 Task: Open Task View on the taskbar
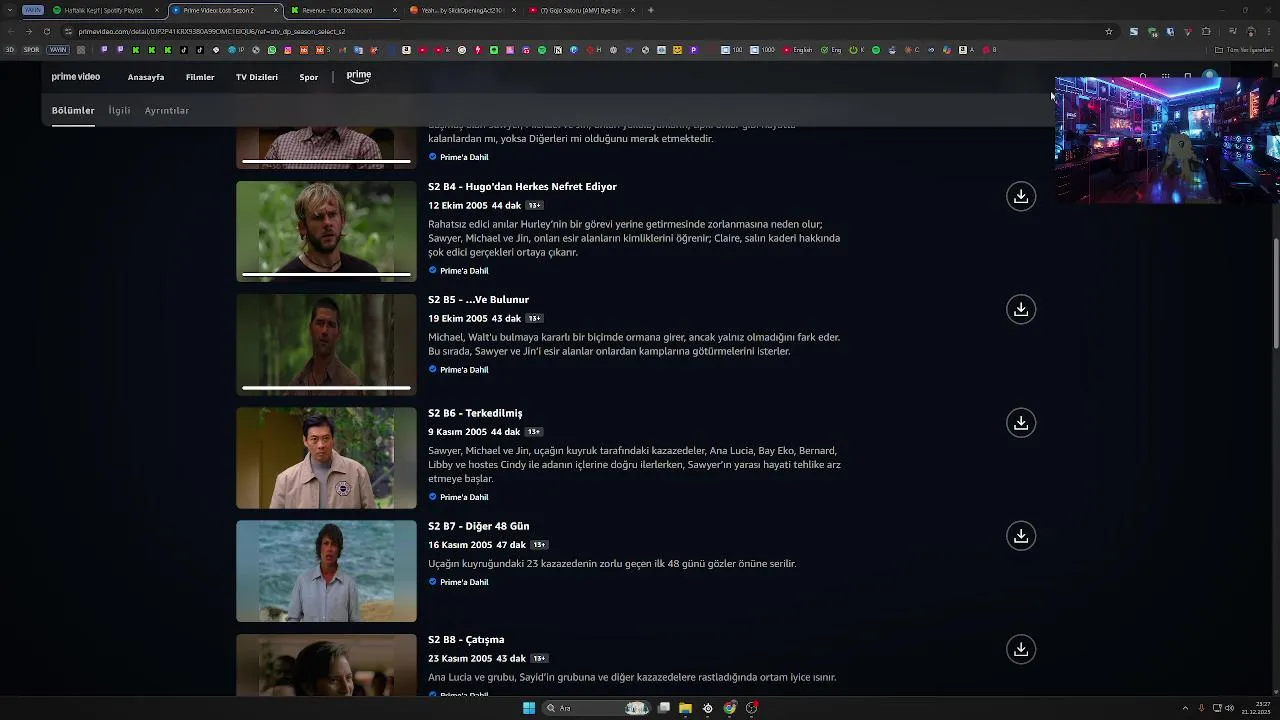pos(663,708)
